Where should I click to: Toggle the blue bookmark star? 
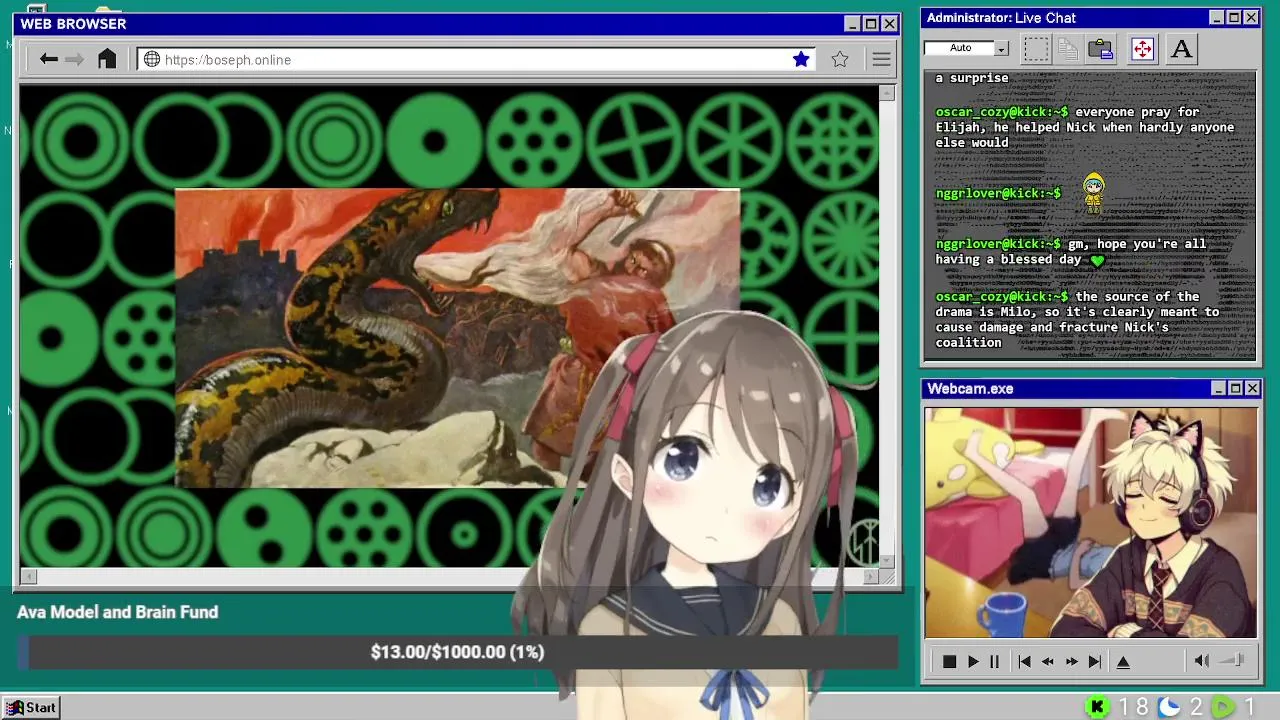801,60
